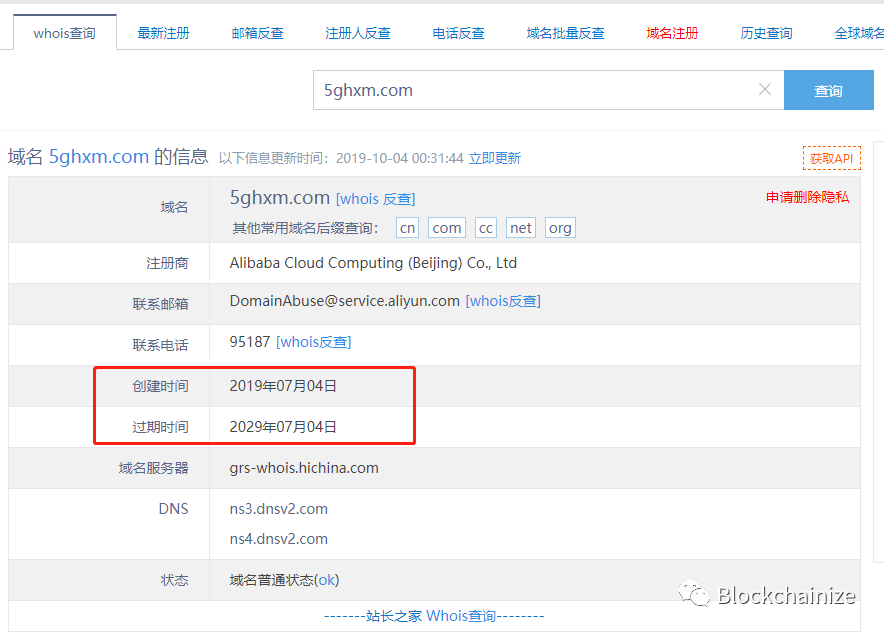Select creation date 2019年07月04日
This screenshot has height=632, width=884.
pyautogui.click(x=283, y=386)
